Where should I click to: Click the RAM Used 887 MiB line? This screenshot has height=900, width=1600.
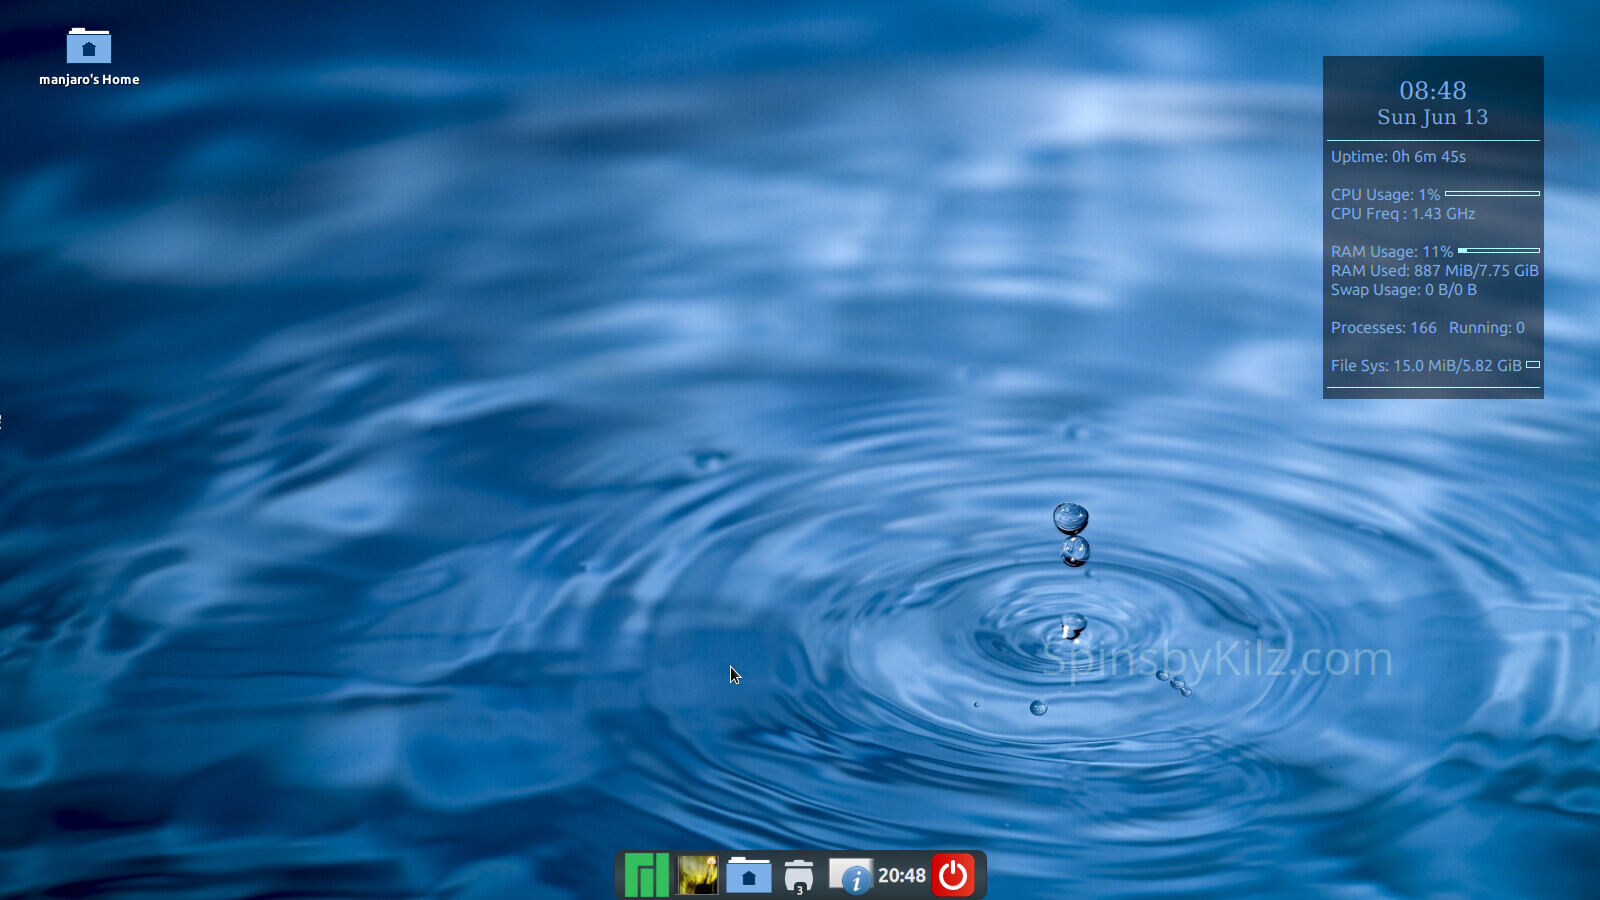tap(1434, 271)
